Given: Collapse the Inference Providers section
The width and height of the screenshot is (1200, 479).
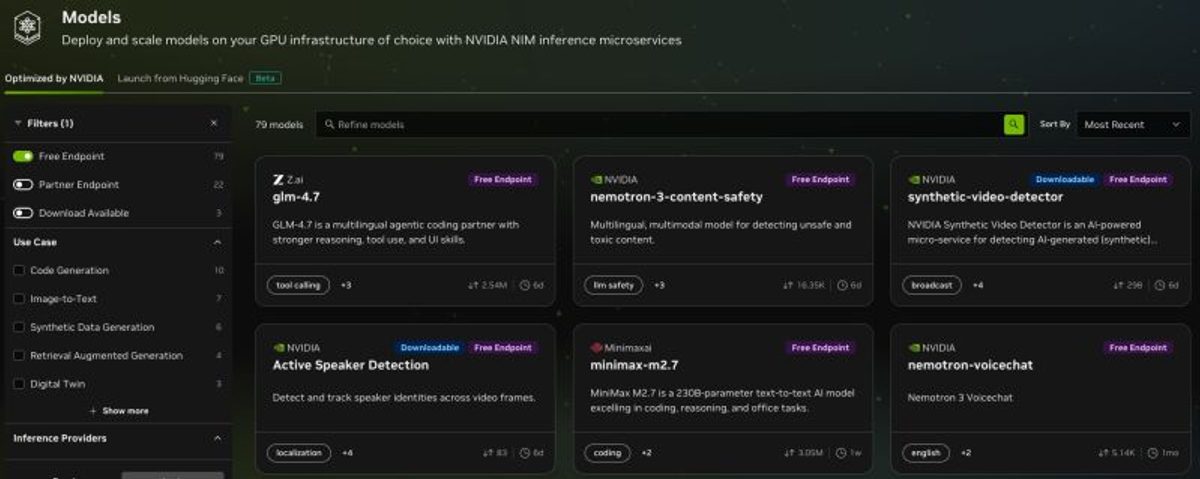Looking at the screenshot, I should pyautogui.click(x=217, y=438).
